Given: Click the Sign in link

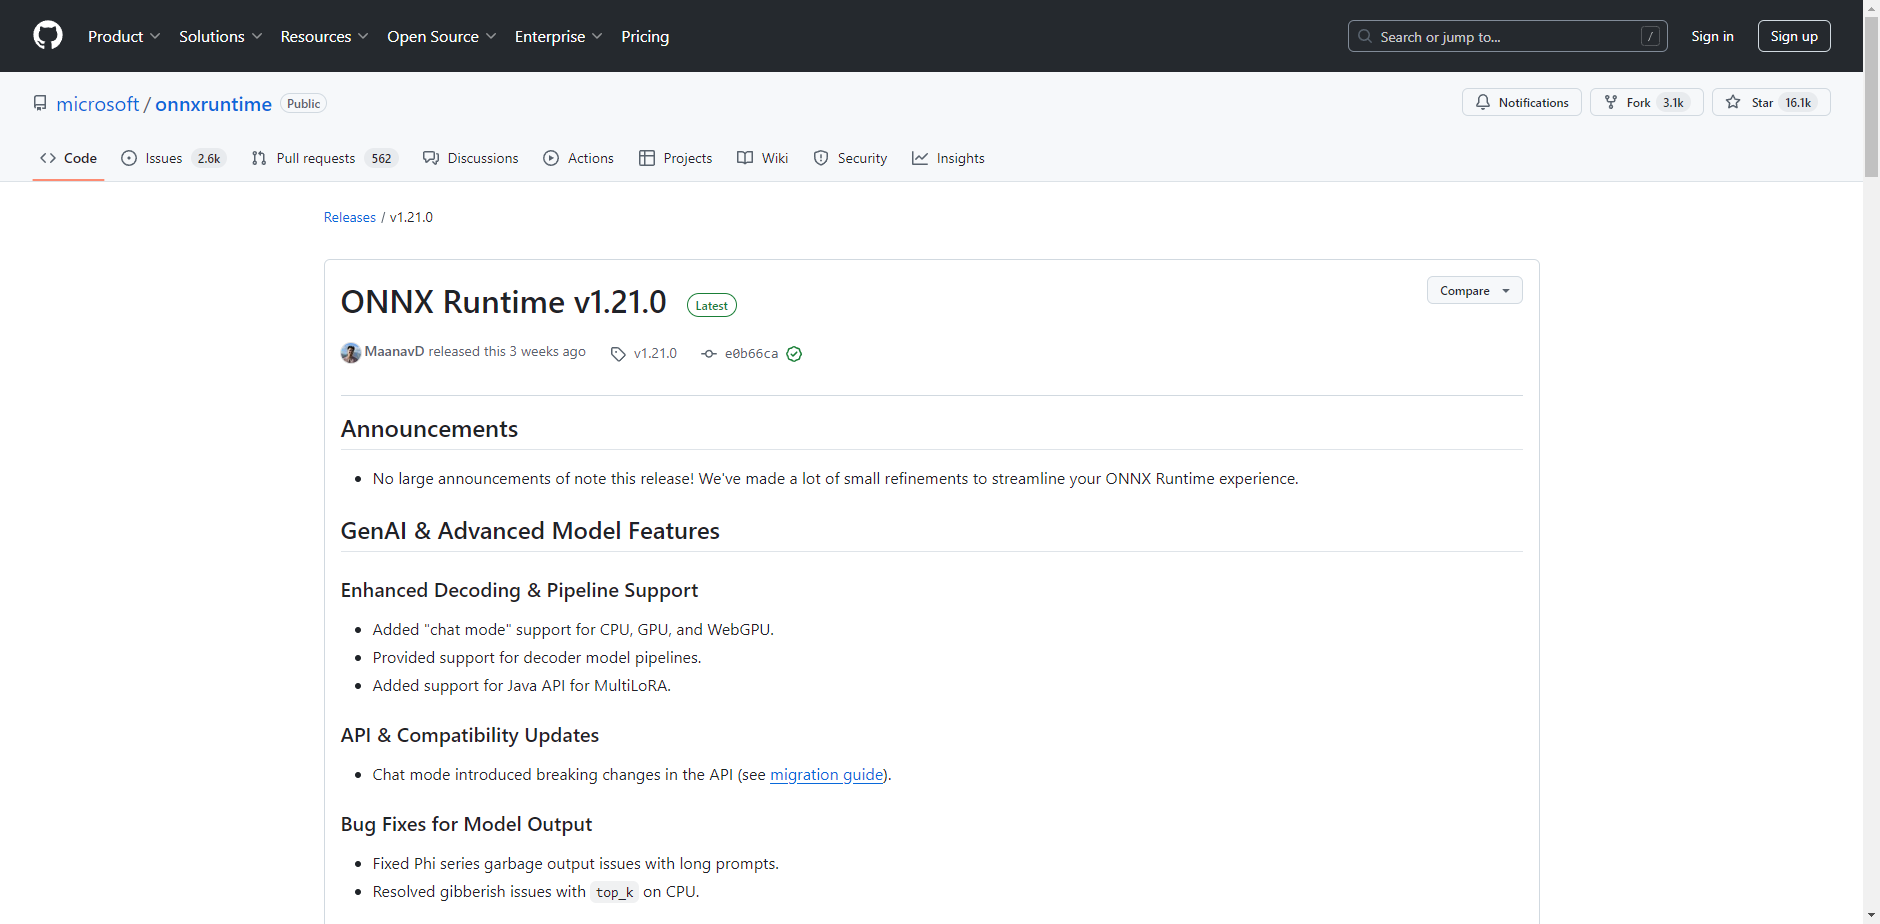Looking at the screenshot, I should click(x=1712, y=36).
